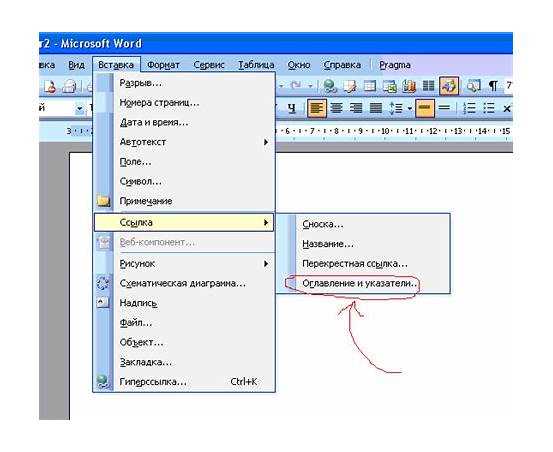Choose Название… in the Ссылка submenu

click(363, 244)
